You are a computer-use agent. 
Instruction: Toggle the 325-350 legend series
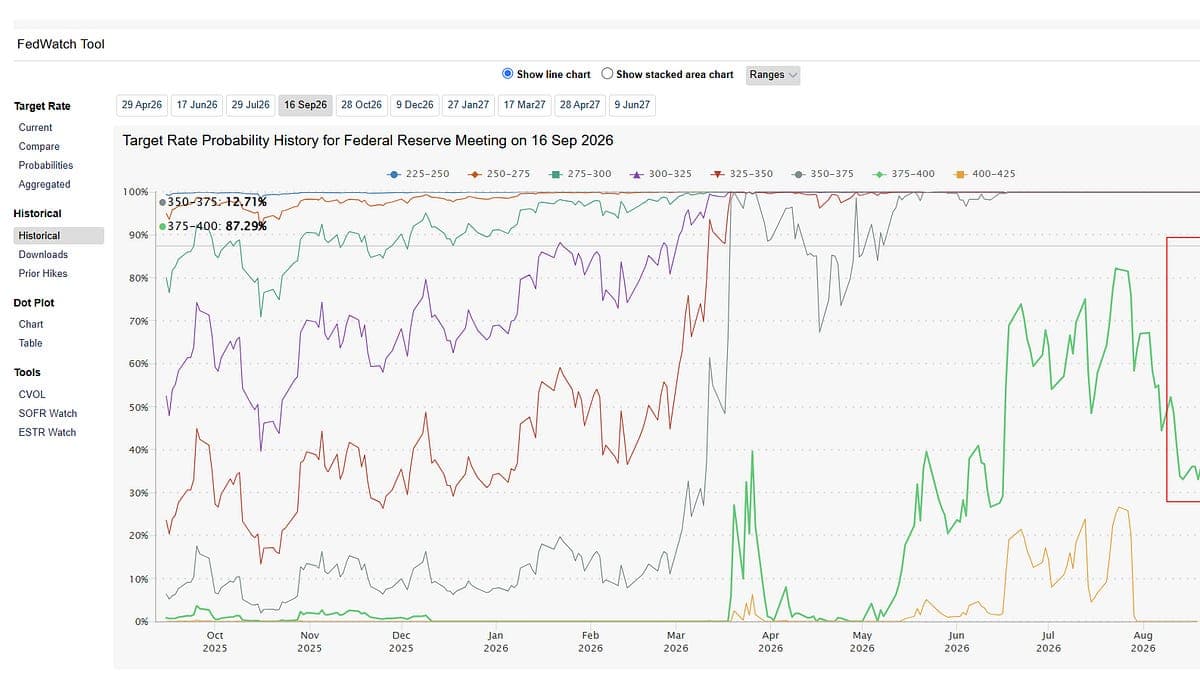click(741, 174)
